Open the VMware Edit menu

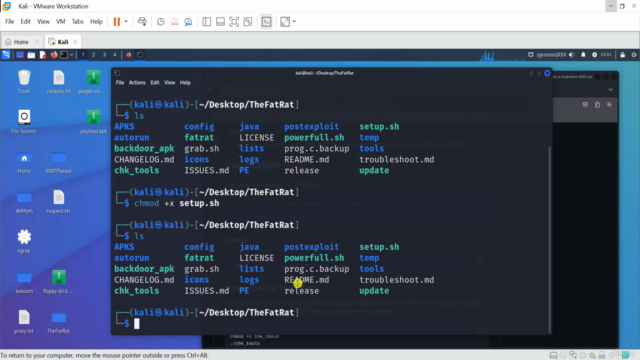[25, 22]
